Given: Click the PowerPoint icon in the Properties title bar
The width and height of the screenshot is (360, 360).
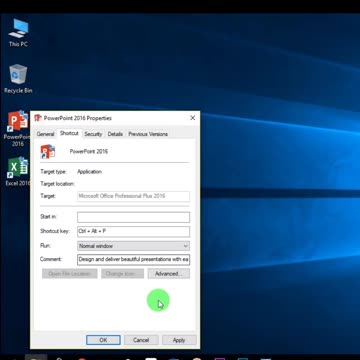Looking at the screenshot, I should pyautogui.click(x=38, y=118).
